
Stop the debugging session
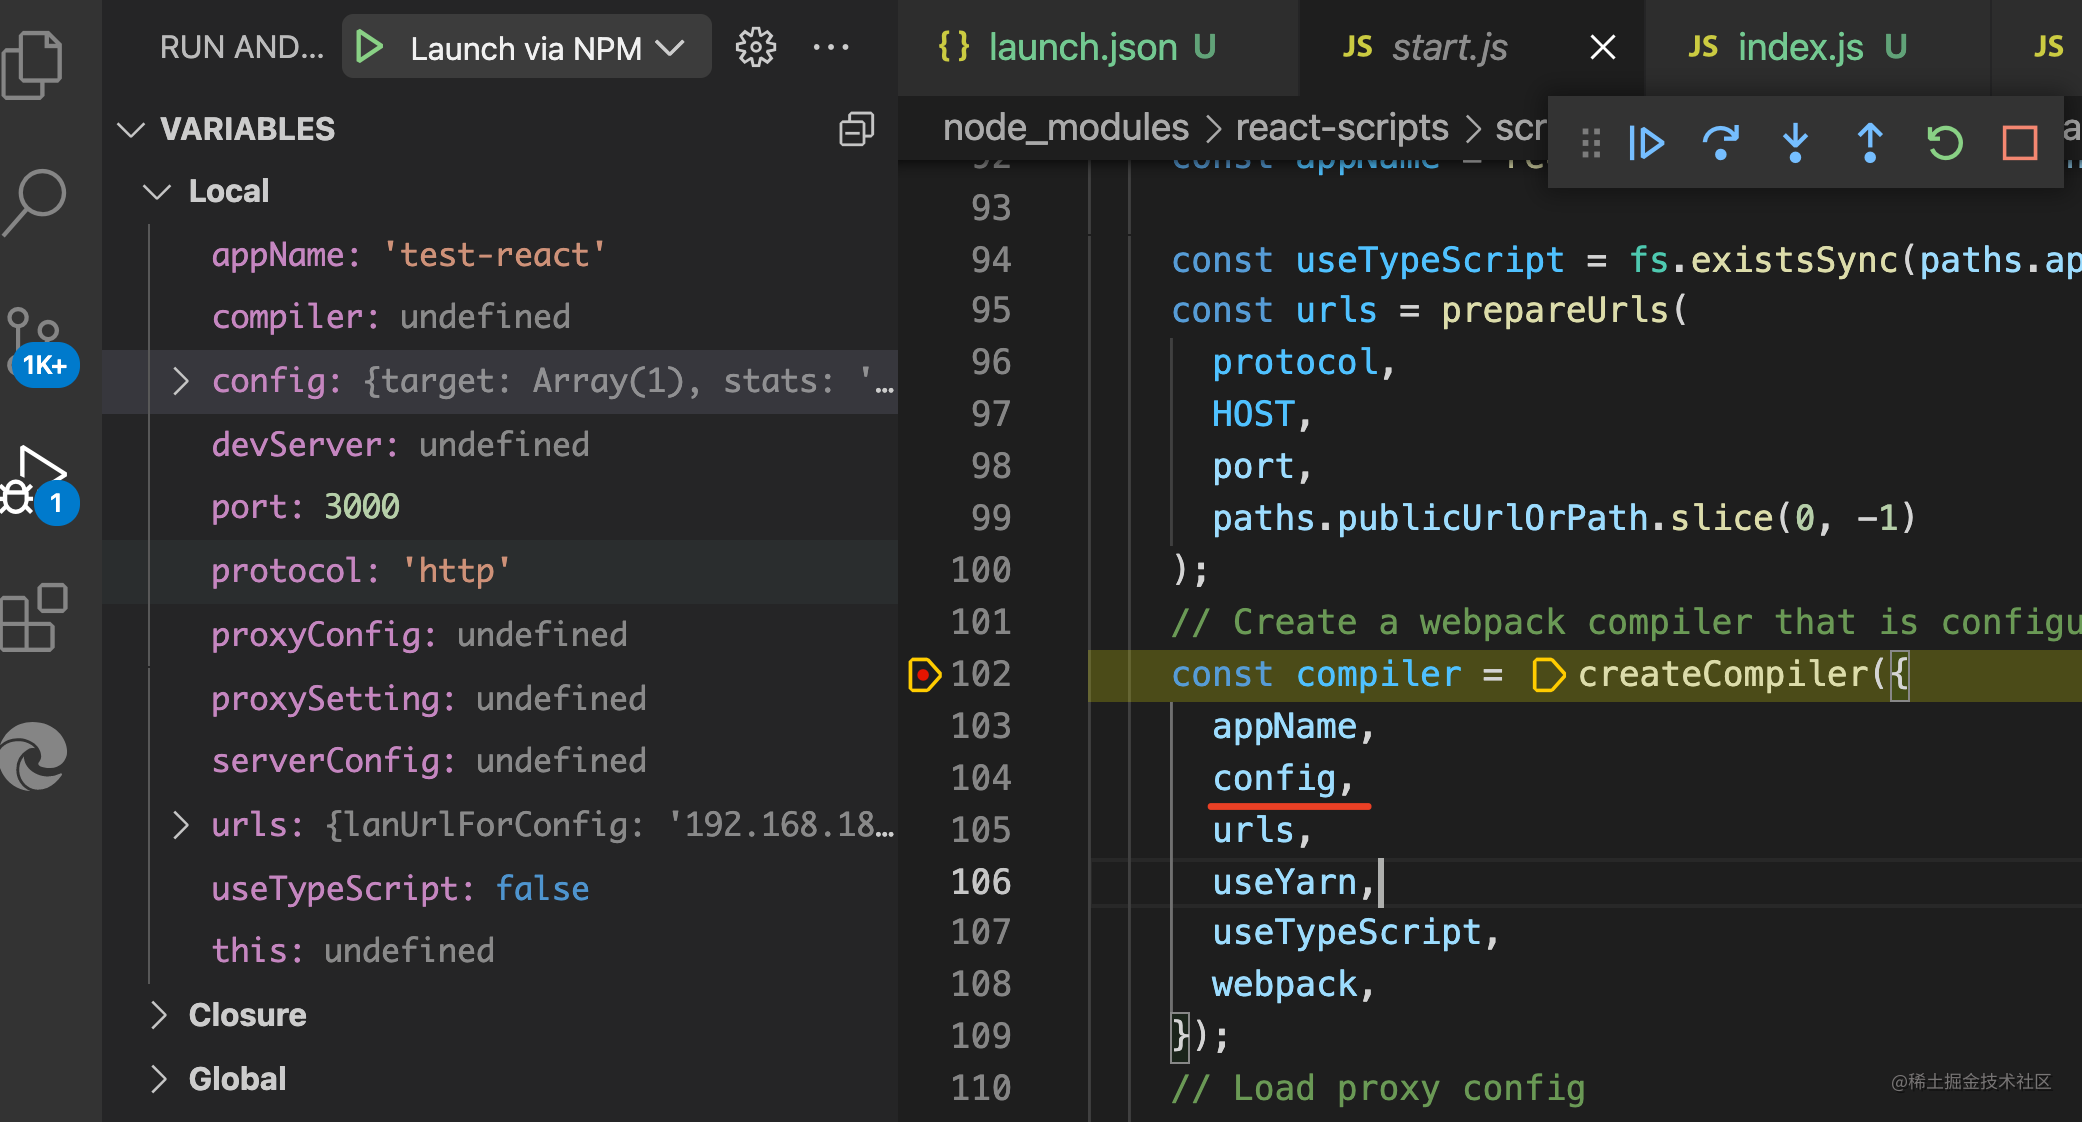point(2020,143)
